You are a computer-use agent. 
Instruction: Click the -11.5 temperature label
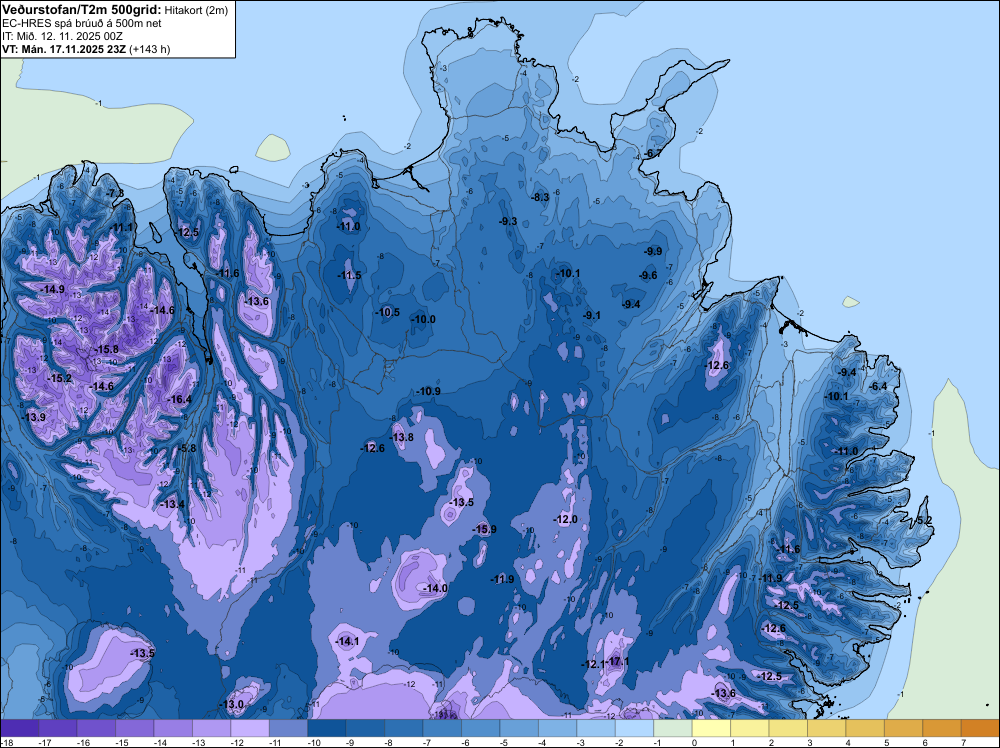(349, 275)
